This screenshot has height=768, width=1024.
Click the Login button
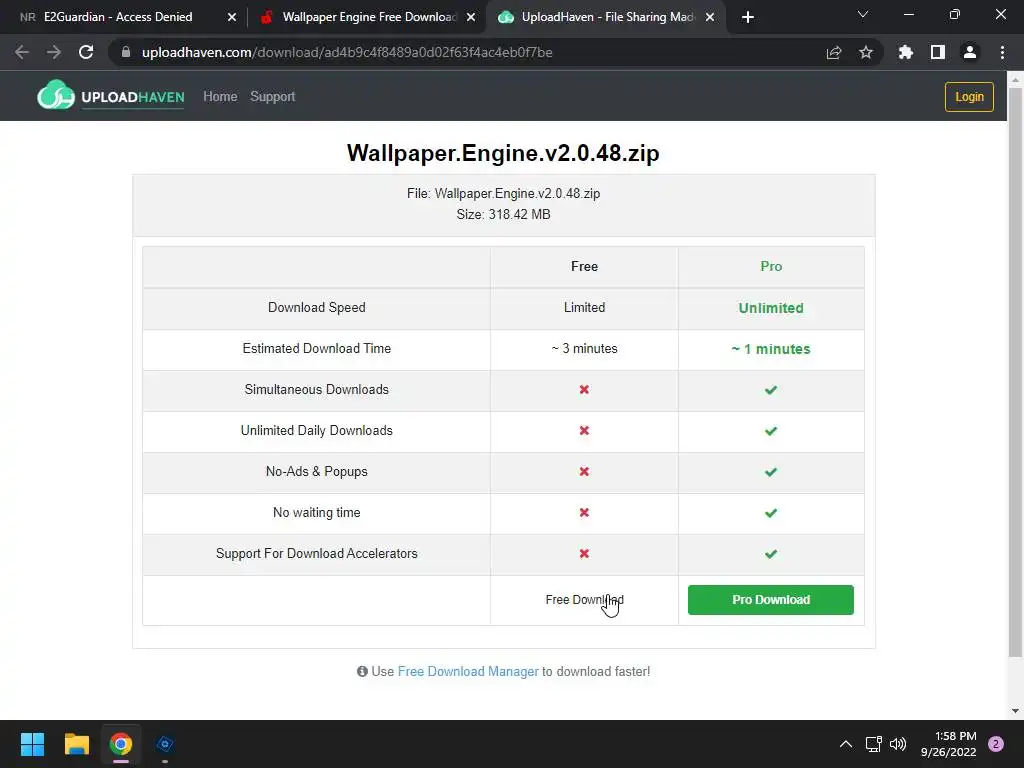(x=969, y=97)
